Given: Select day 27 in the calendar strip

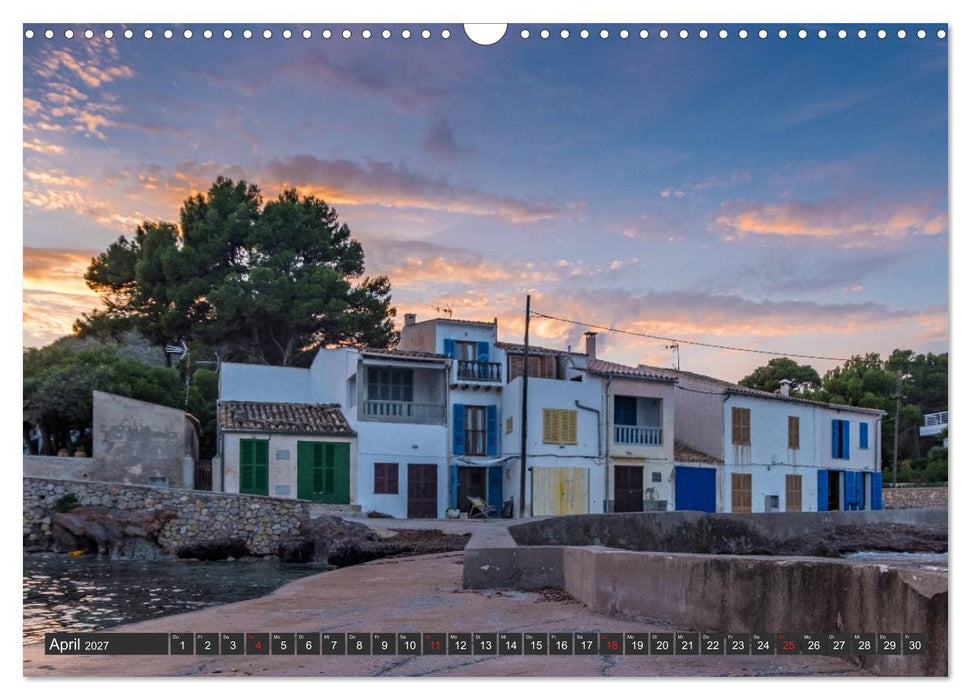Looking at the screenshot, I should tap(839, 644).
